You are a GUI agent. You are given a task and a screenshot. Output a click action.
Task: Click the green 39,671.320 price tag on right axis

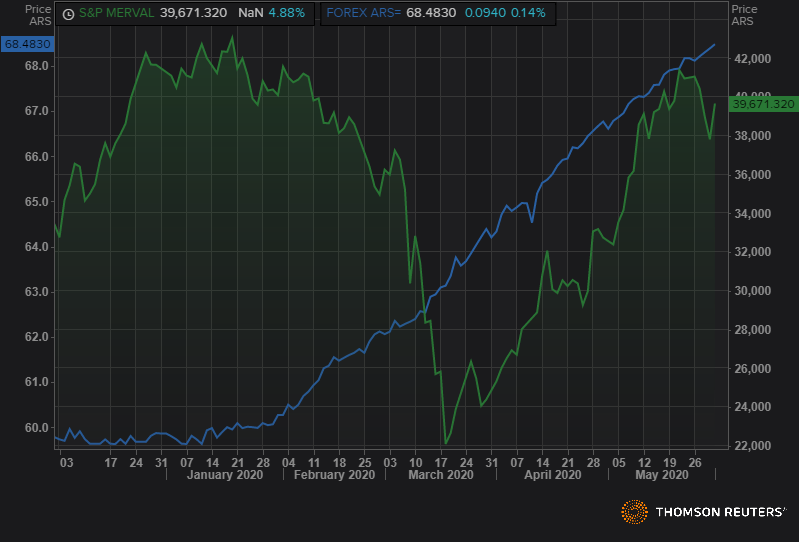[763, 104]
